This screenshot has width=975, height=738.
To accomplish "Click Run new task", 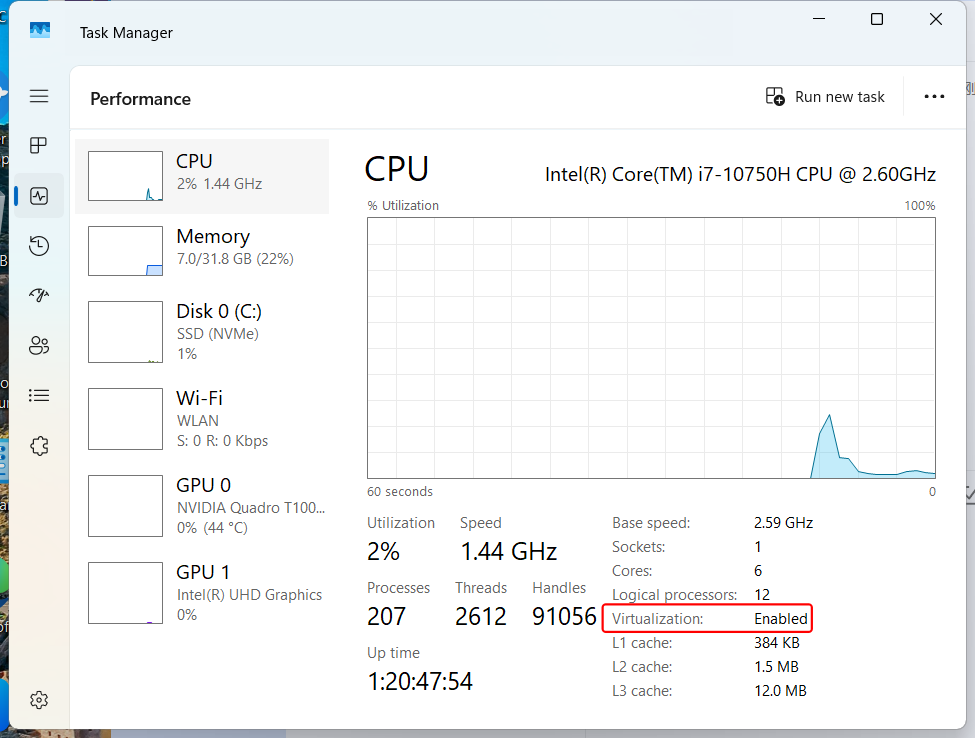I will pos(824,96).
